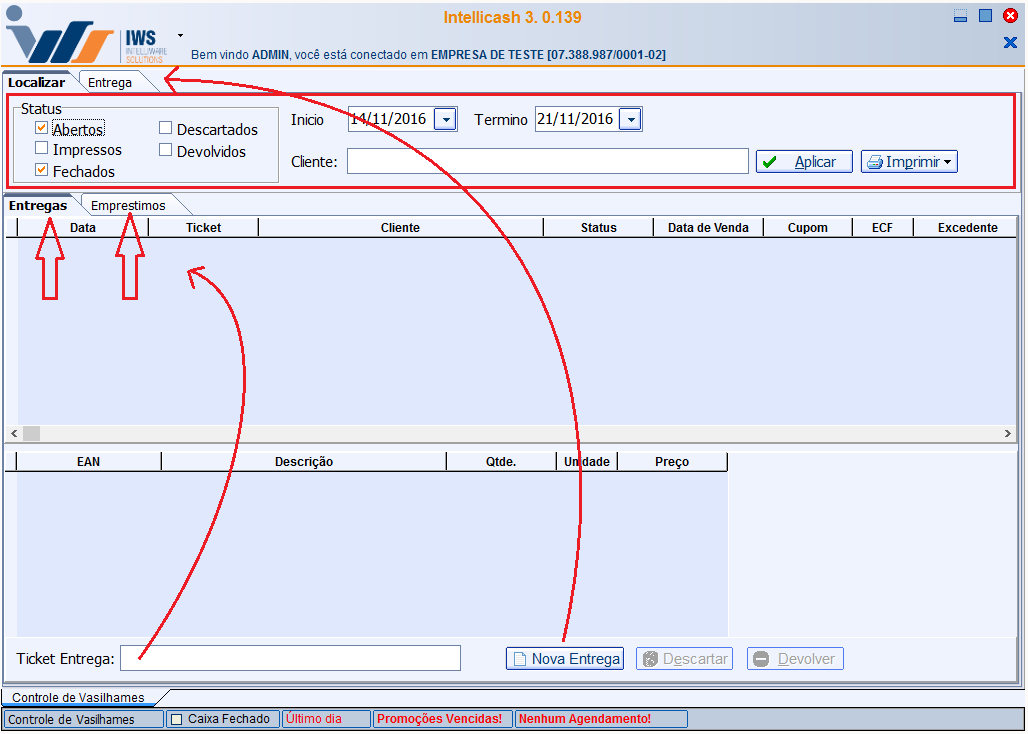
Task: Open the Inicio date dropdown
Action: (x=446, y=120)
